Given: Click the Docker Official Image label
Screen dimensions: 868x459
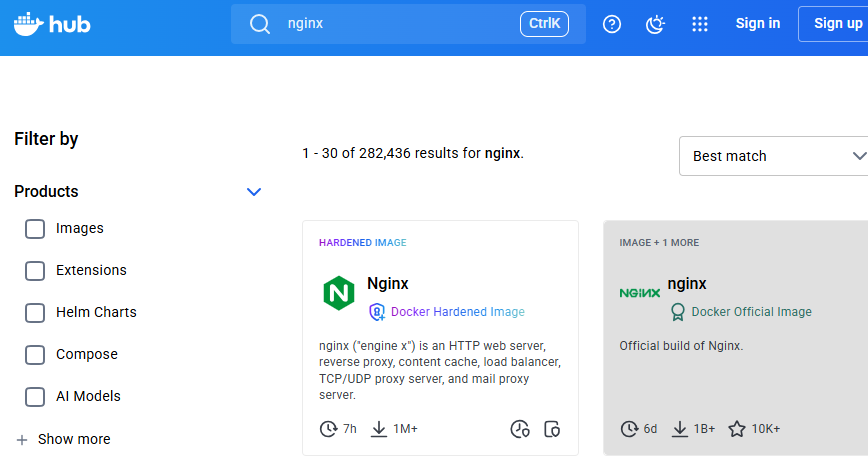Looking at the screenshot, I should pyautogui.click(x=752, y=312).
